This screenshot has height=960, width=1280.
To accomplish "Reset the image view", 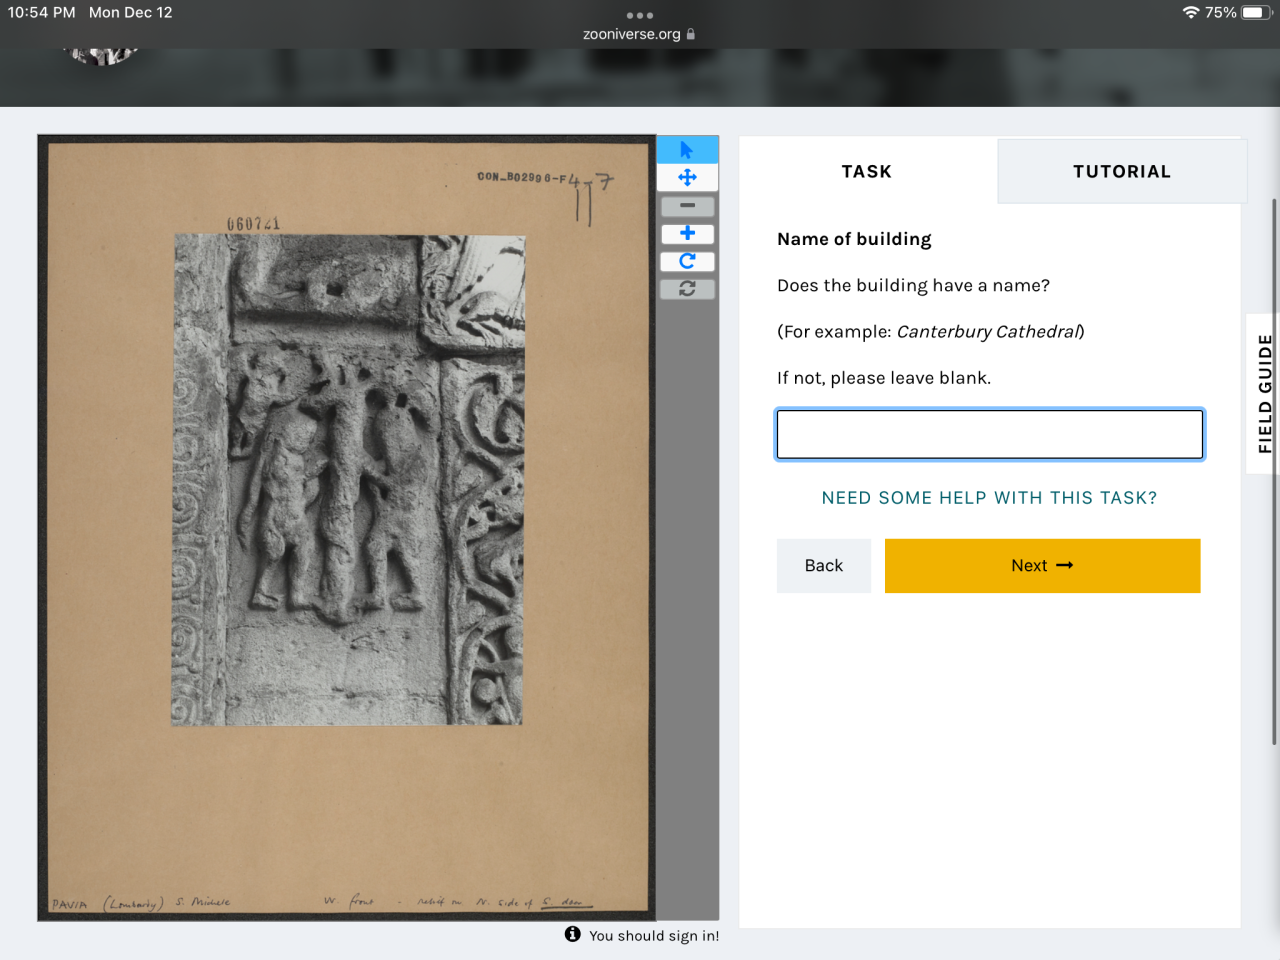I will 687,289.
